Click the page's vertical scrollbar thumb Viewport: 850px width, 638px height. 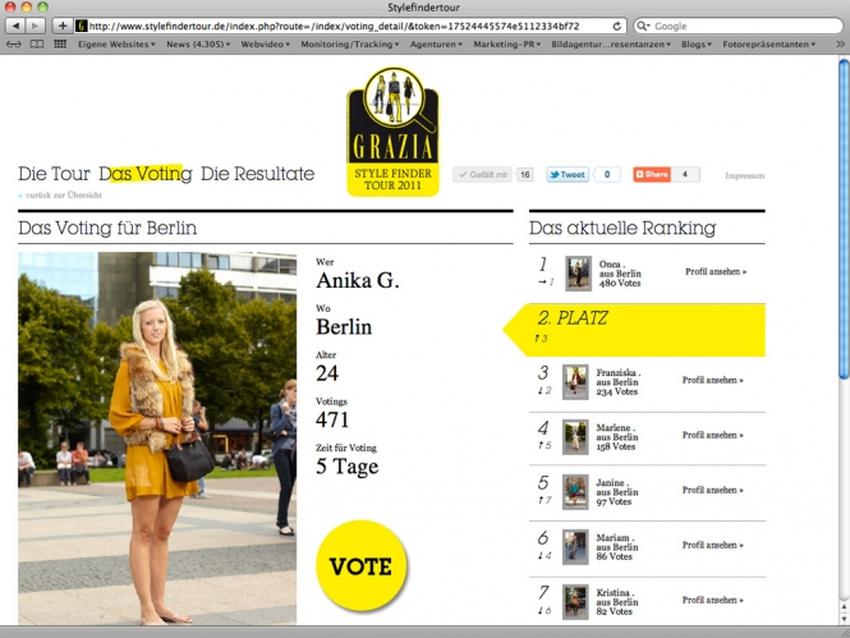[844, 220]
